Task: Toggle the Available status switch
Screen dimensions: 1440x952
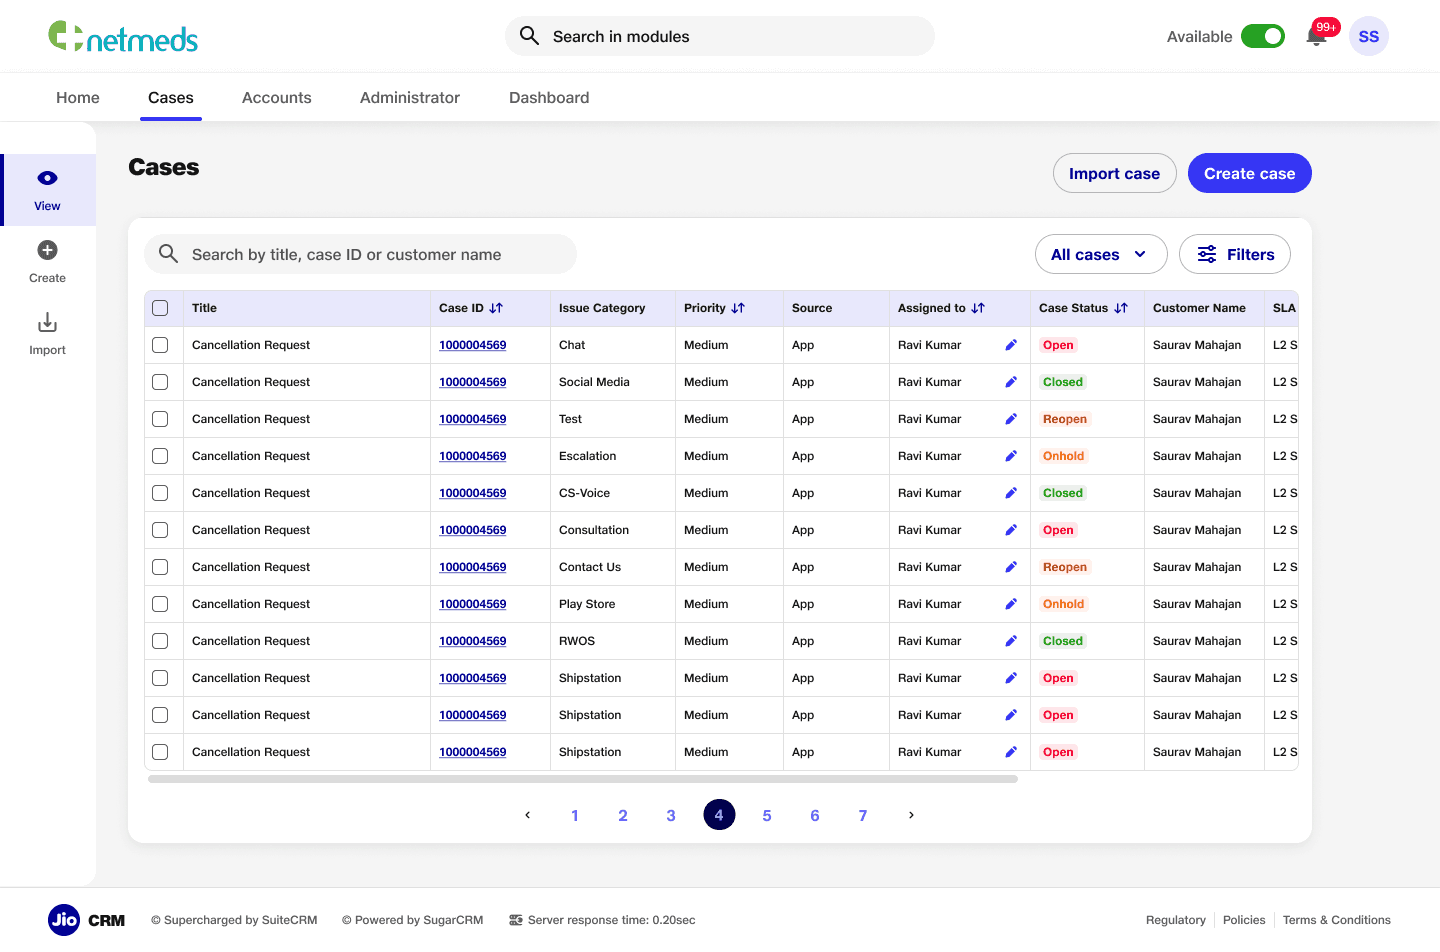Action: point(1263,36)
